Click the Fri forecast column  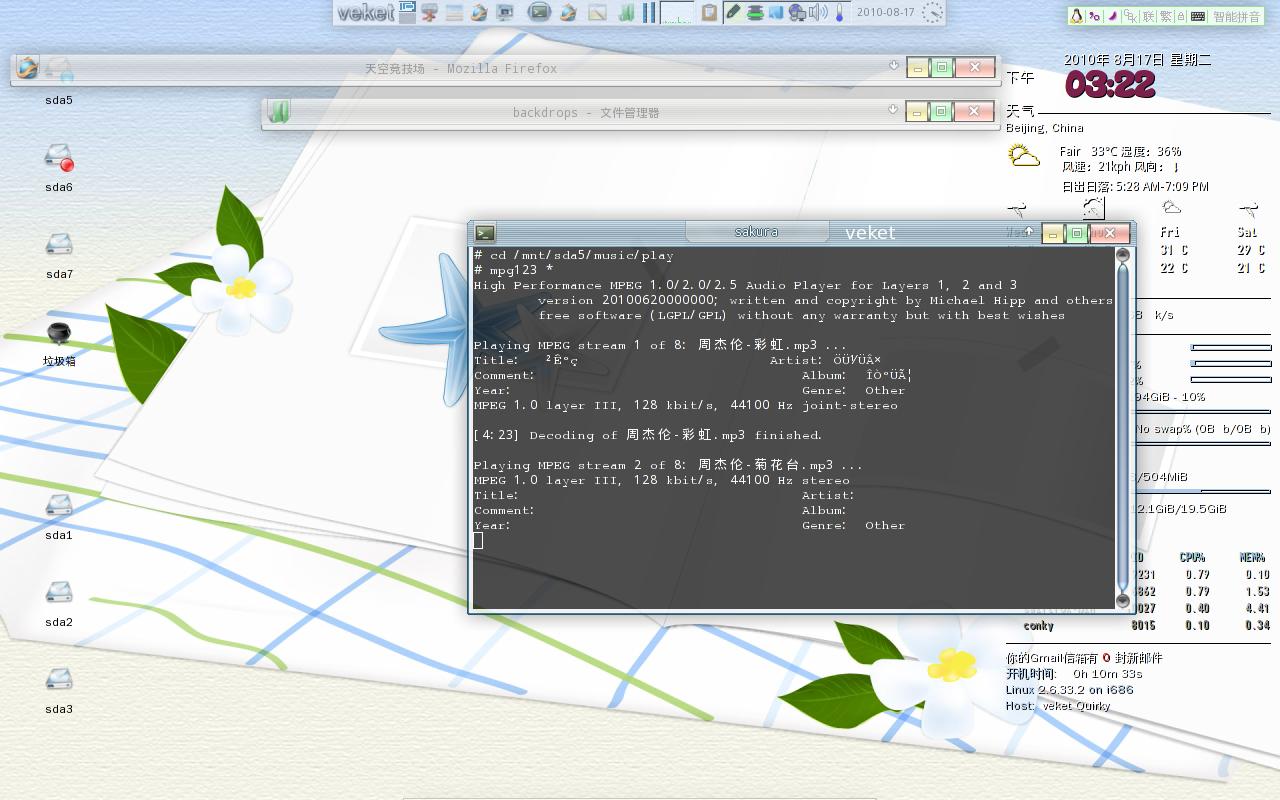(x=1172, y=238)
